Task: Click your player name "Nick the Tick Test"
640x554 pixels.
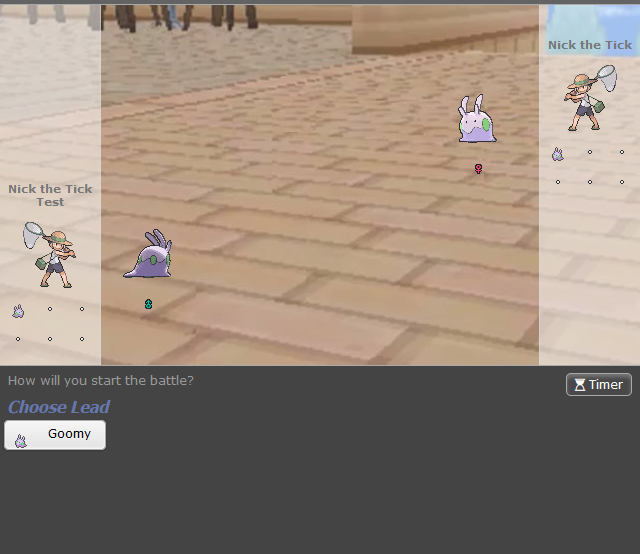Action: [x=50, y=195]
